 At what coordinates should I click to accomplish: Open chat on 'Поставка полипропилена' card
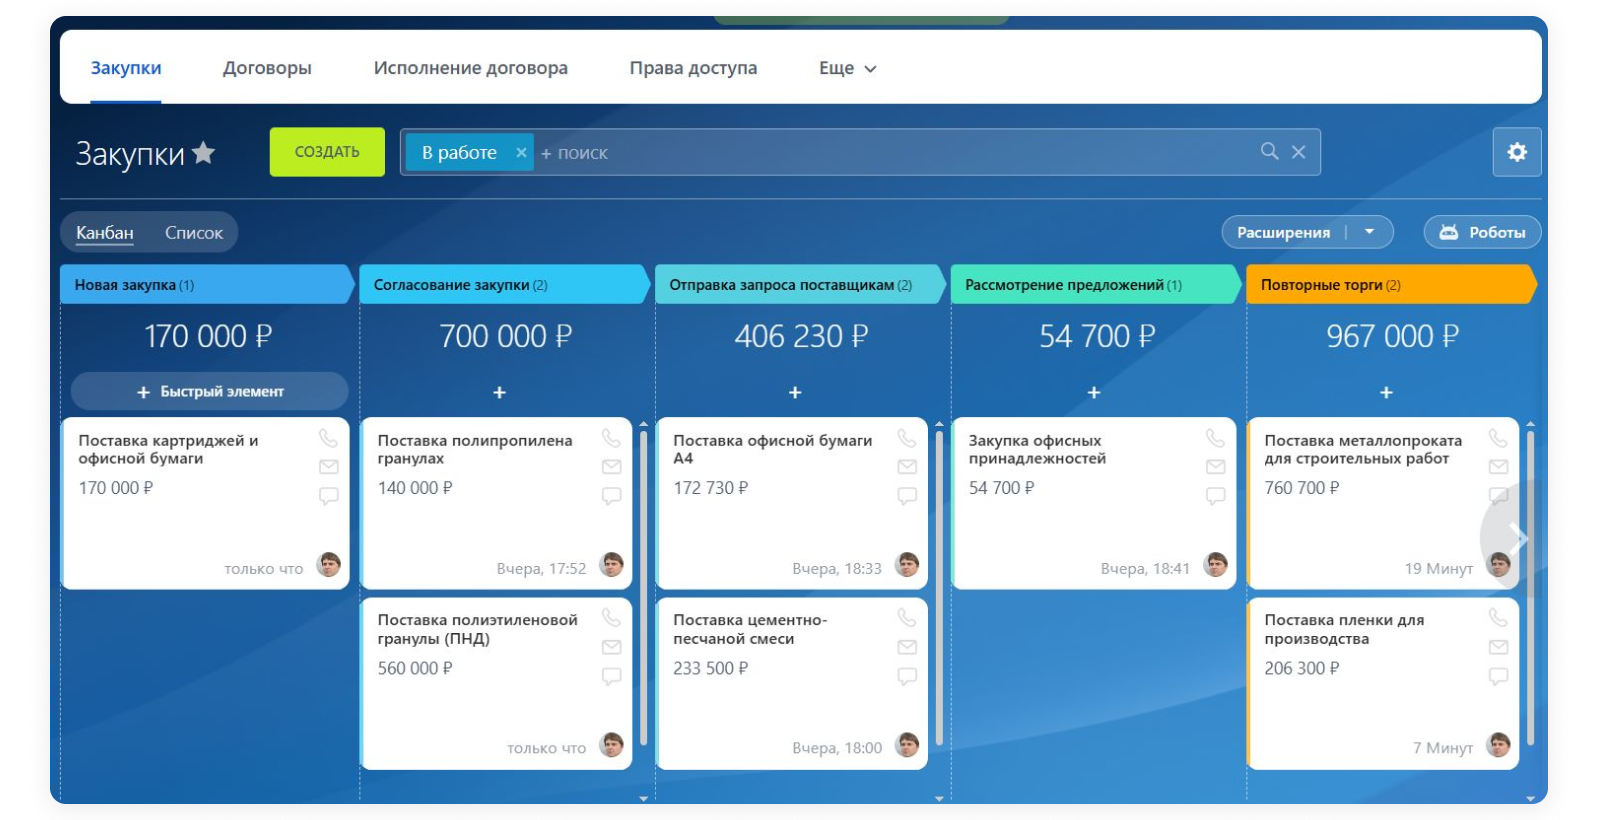tap(611, 496)
